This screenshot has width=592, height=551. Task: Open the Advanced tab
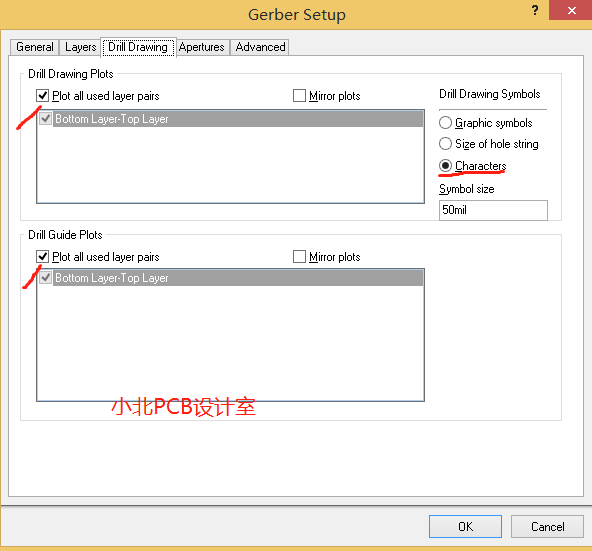[x=260, y=47]
